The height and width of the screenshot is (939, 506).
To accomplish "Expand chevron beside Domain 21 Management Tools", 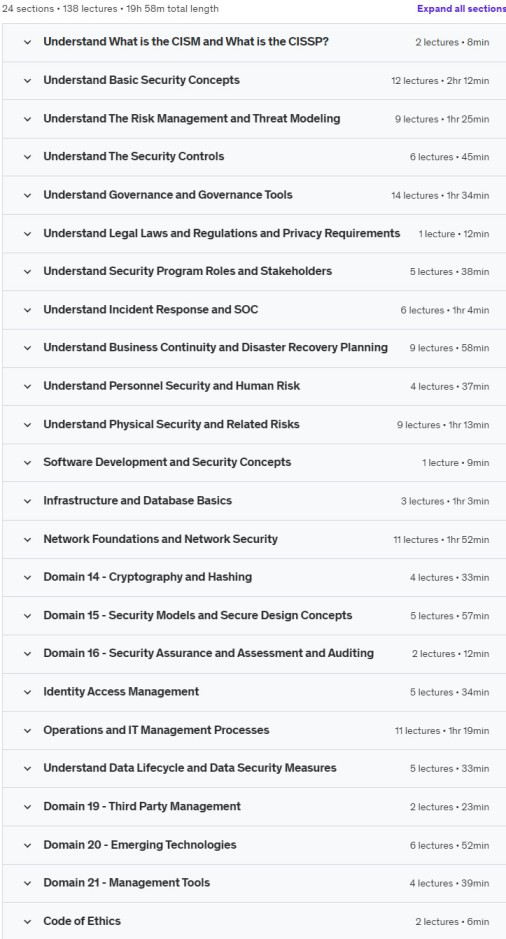I will pos(28,883).
